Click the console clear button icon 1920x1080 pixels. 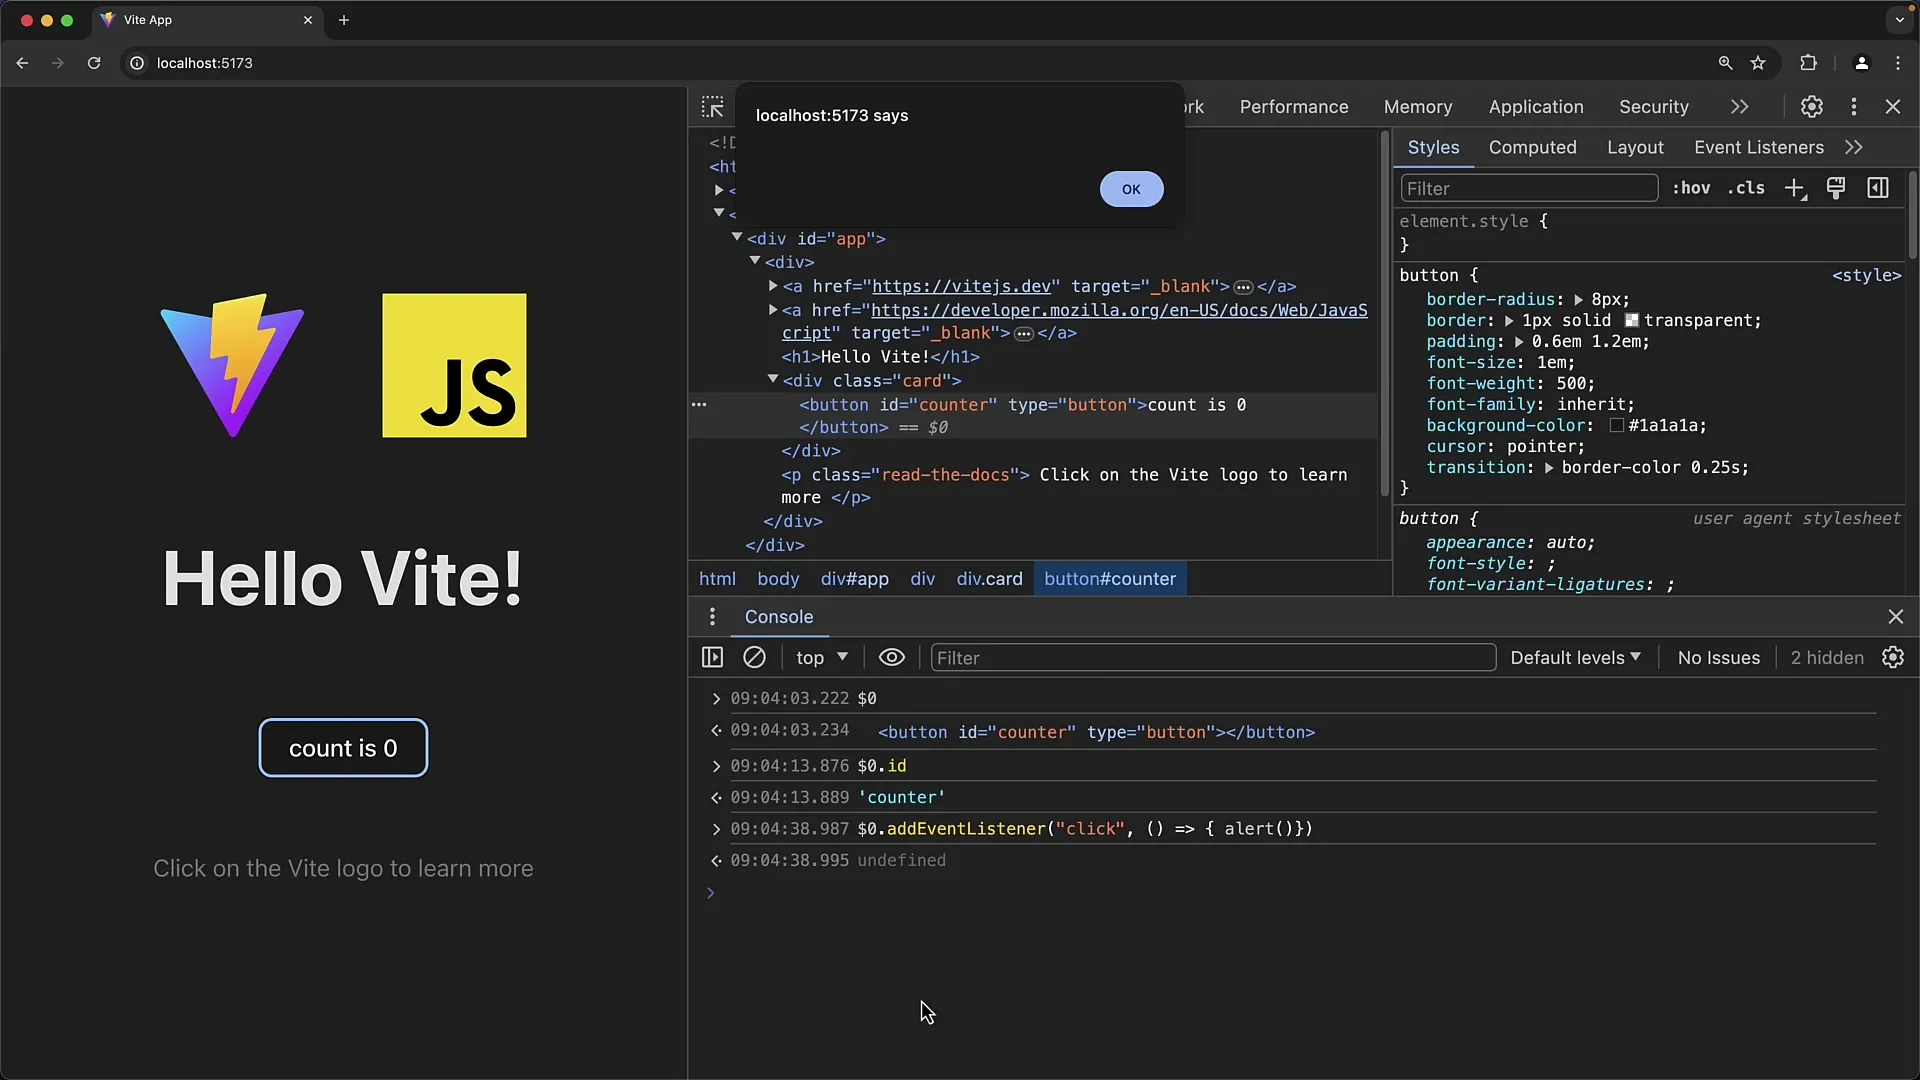(754, 657)
